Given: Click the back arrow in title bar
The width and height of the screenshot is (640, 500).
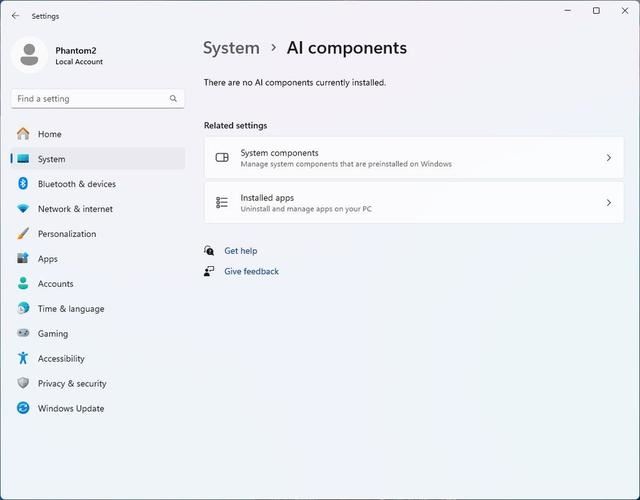Looking at the screenshot, I should pos(15,16).
